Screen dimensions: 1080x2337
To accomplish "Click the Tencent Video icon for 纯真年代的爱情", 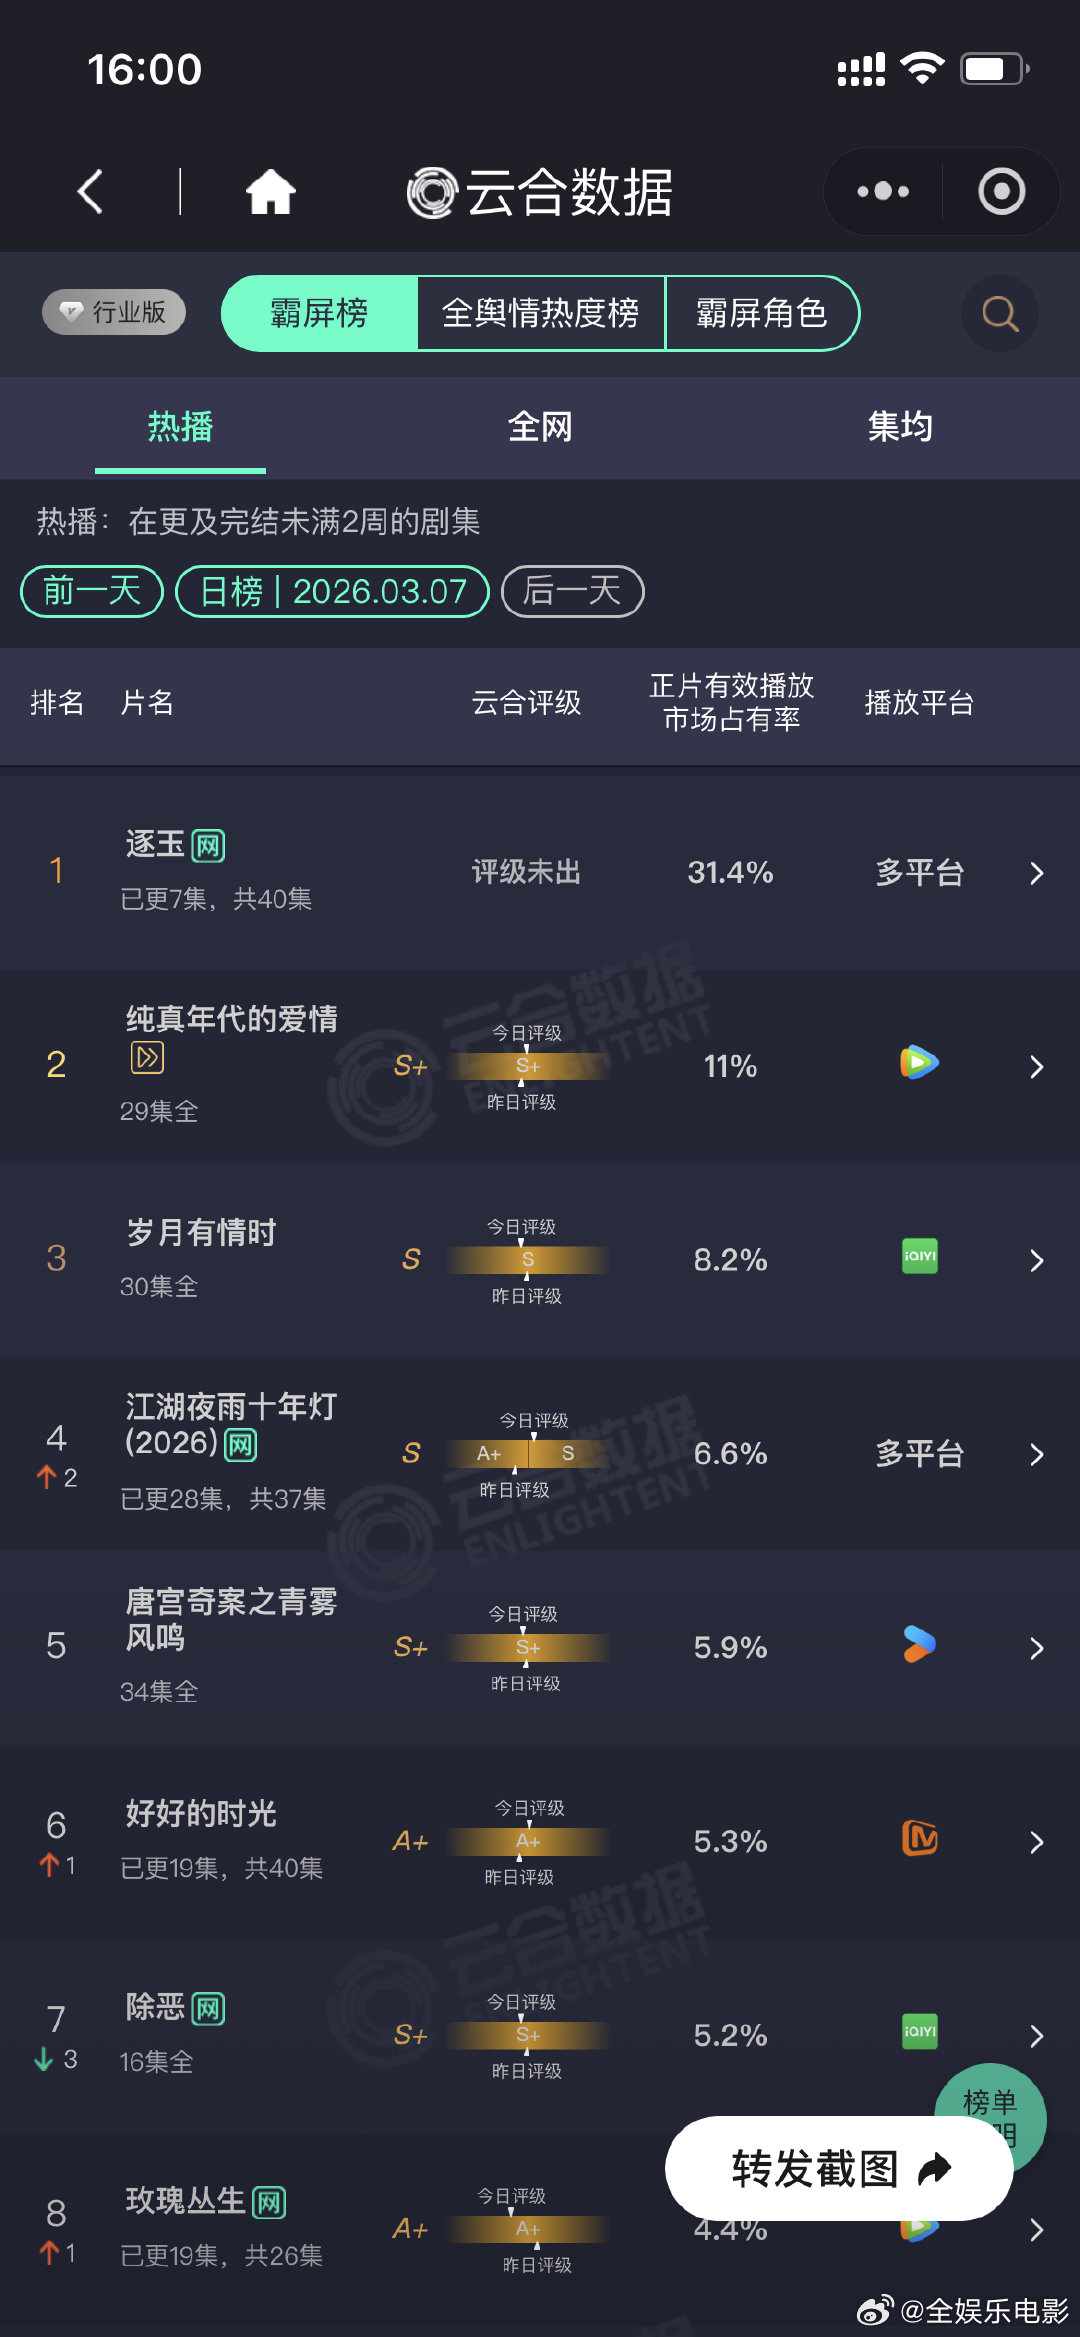I will (917, 1064).
